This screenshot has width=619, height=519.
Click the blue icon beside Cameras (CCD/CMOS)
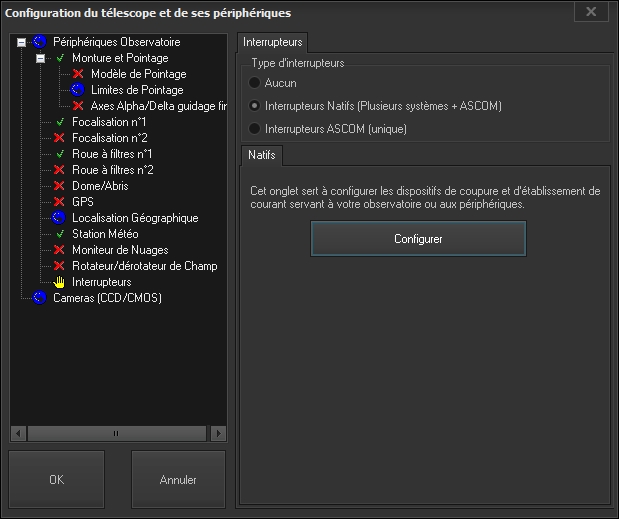(40, 298)
